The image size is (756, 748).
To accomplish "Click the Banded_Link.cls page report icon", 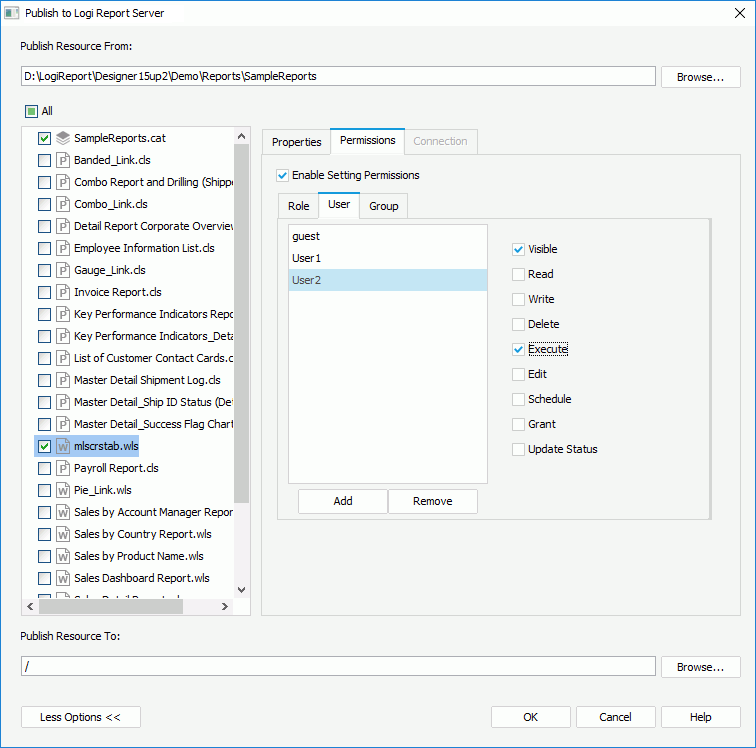I will pyautogui.click(x=62, y=160).
